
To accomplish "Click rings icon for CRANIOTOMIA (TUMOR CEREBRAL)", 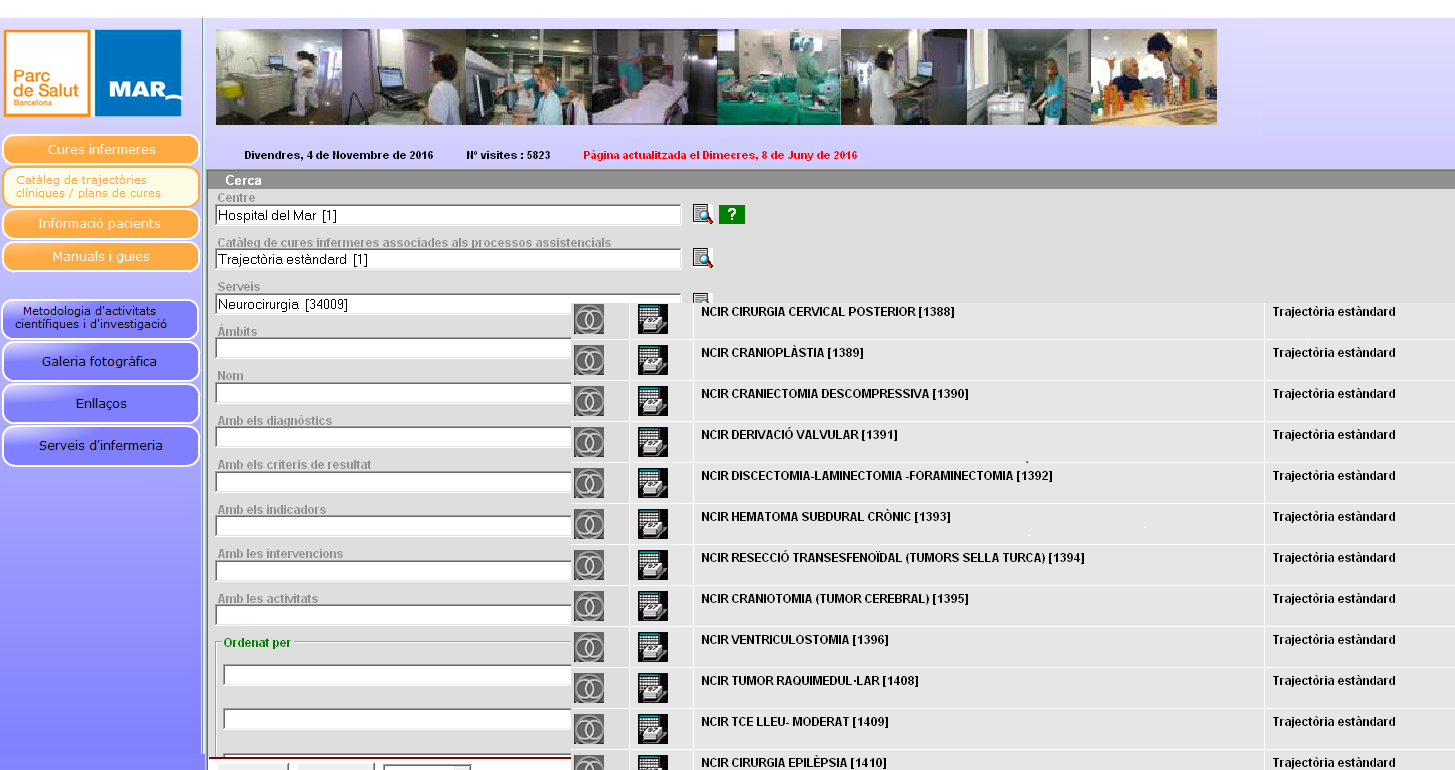I will click(589, 606).
